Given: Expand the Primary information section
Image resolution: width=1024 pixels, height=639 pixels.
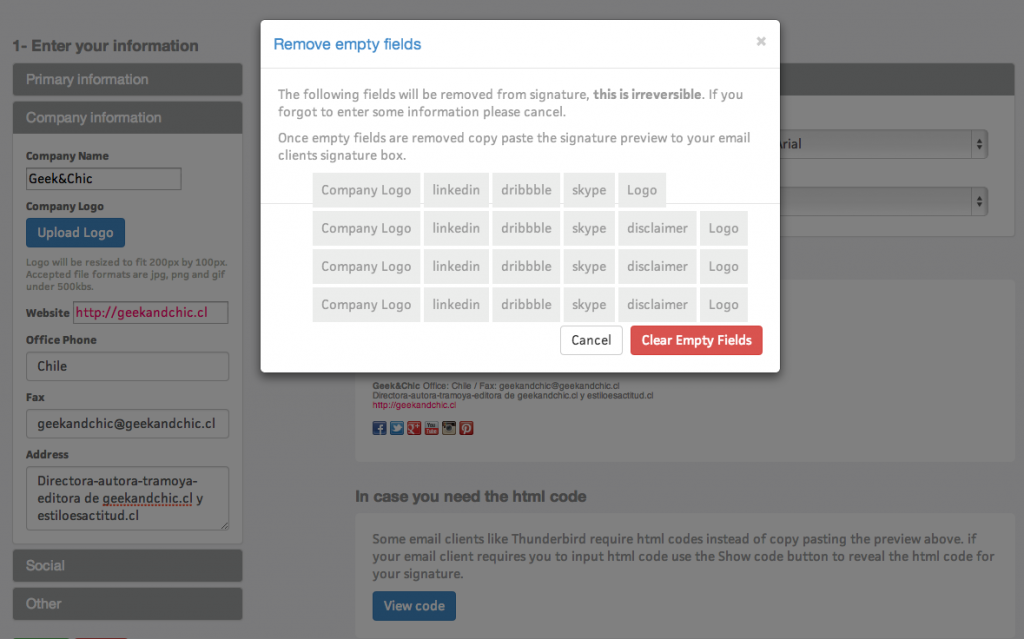Looking at the screenshot, I should (127, 80).
